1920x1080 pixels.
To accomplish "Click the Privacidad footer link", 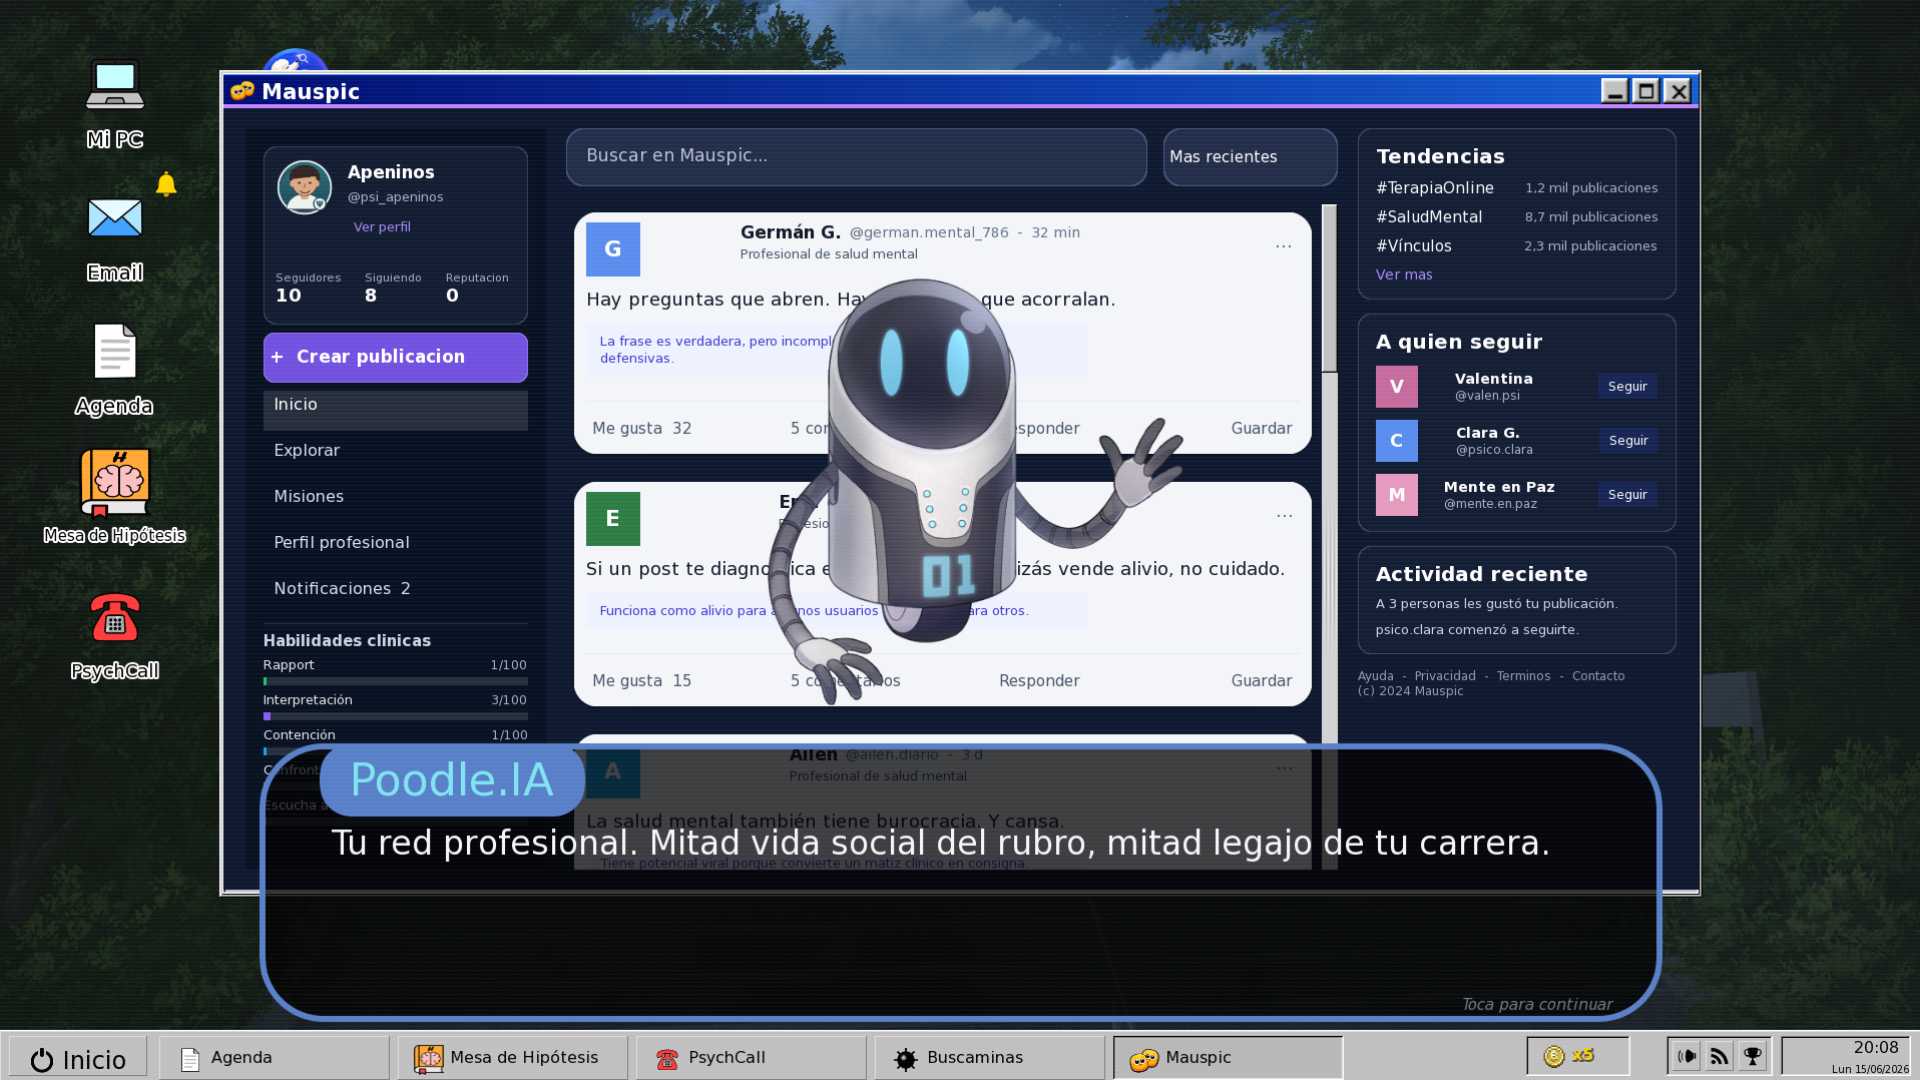I will tap(1444, 676).
